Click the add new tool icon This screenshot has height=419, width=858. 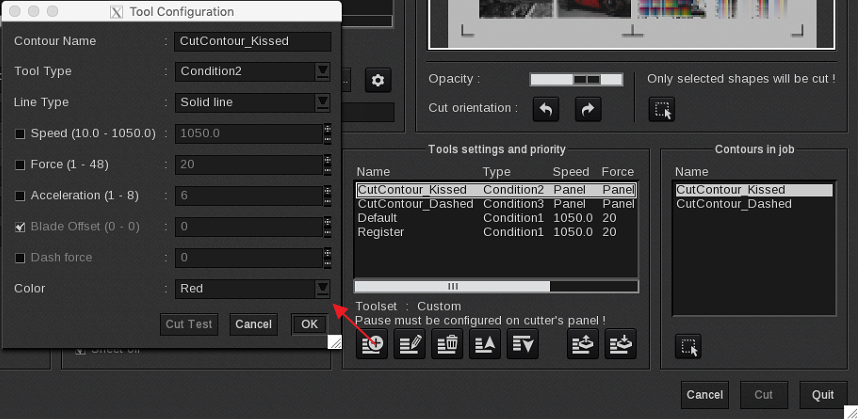click(x=374, y=345)
